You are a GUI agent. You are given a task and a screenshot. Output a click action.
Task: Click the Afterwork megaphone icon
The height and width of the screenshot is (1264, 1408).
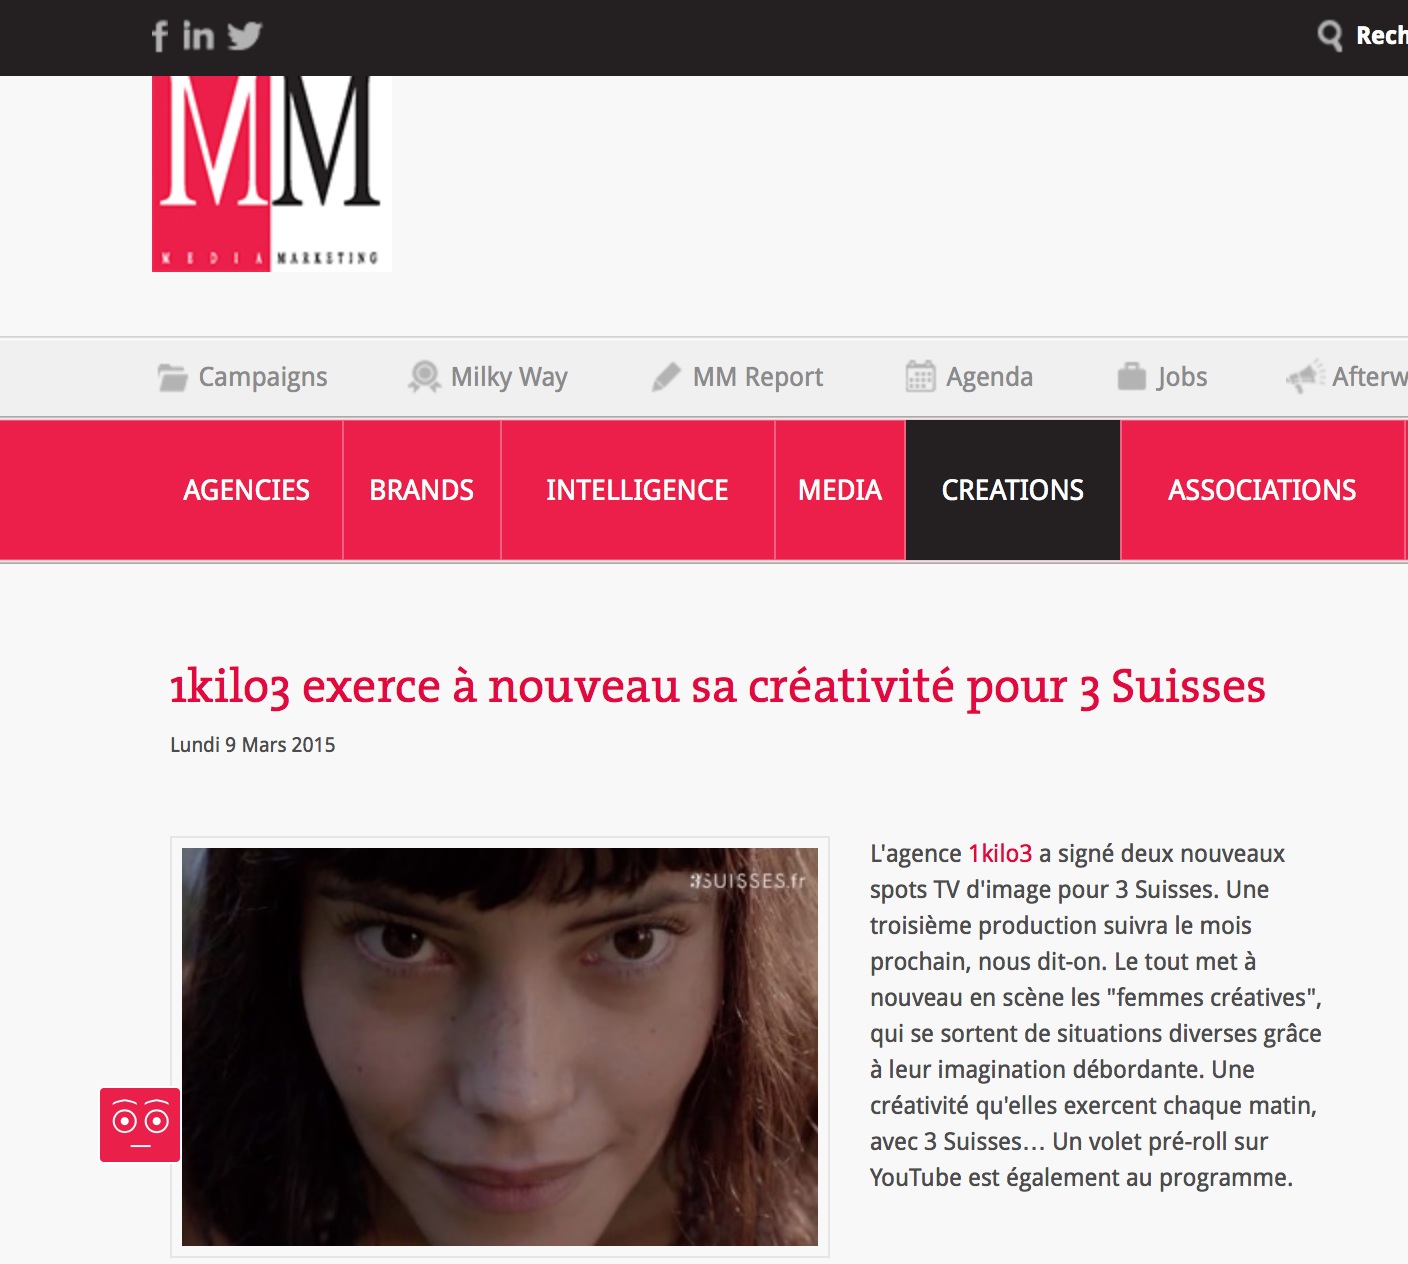[x=1305, y=377]
